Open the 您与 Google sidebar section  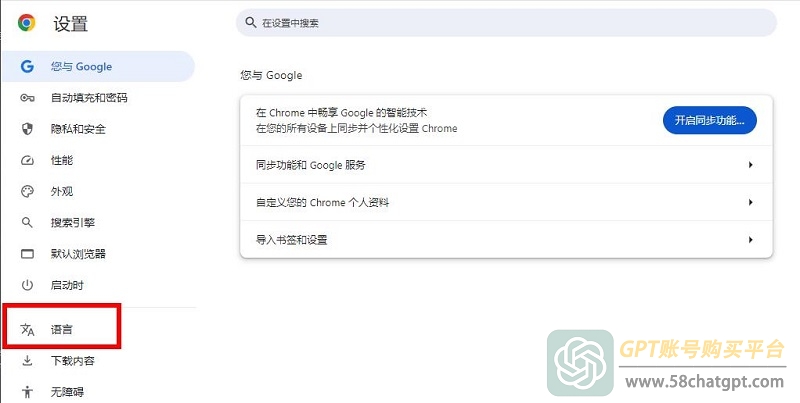[98, 66]
